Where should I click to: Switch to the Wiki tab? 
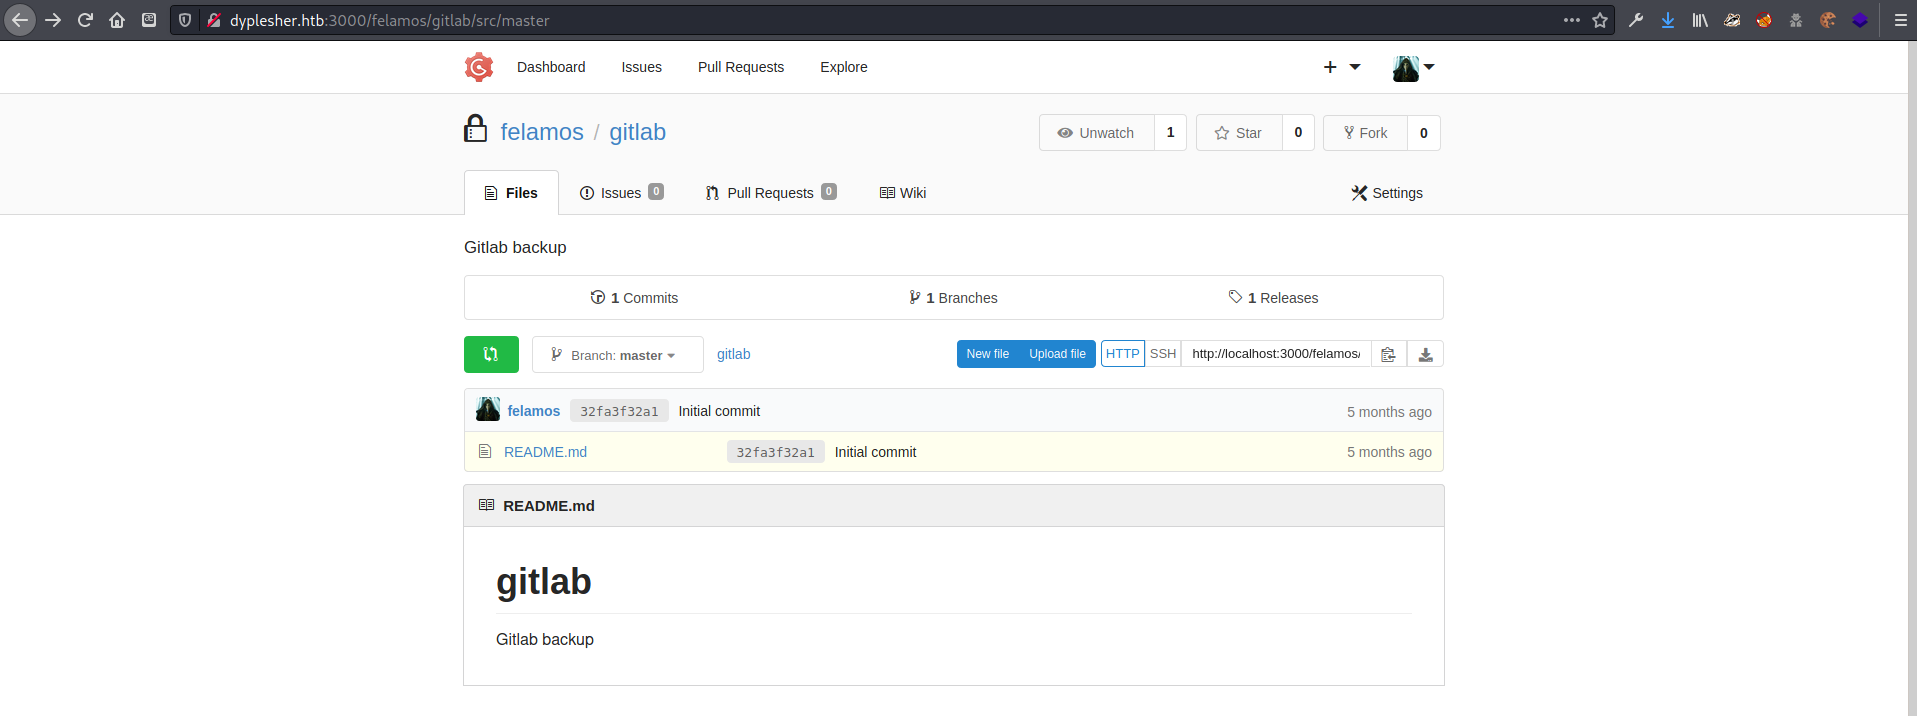click(902, 193)
